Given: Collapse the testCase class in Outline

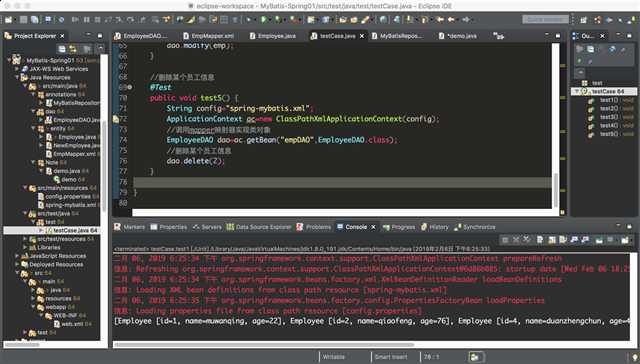Looking at the screenshot, I should click(x=577, y=91).
